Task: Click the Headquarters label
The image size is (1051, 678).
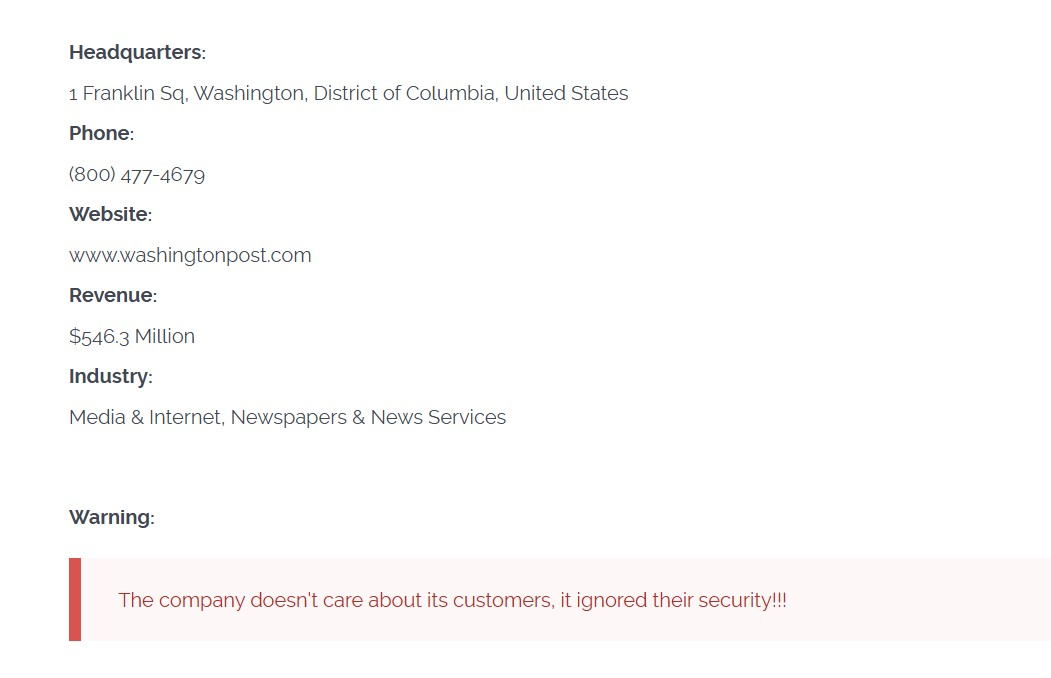Action: click(x=136, y=53)
